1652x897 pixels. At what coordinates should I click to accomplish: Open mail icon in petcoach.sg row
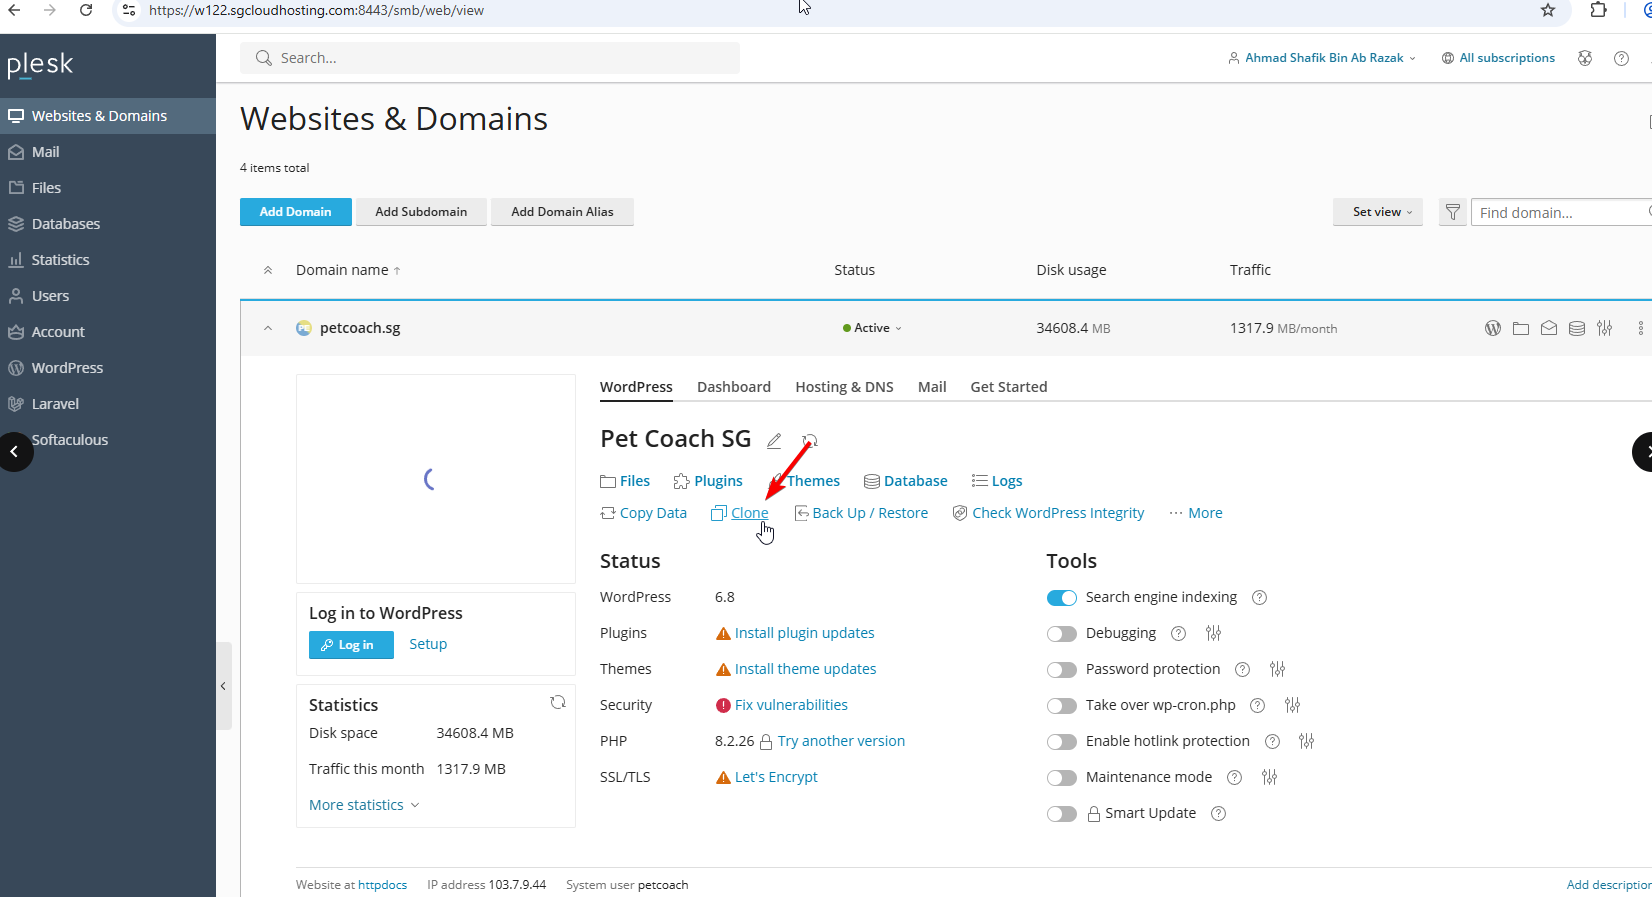[x=1549, y=328]
